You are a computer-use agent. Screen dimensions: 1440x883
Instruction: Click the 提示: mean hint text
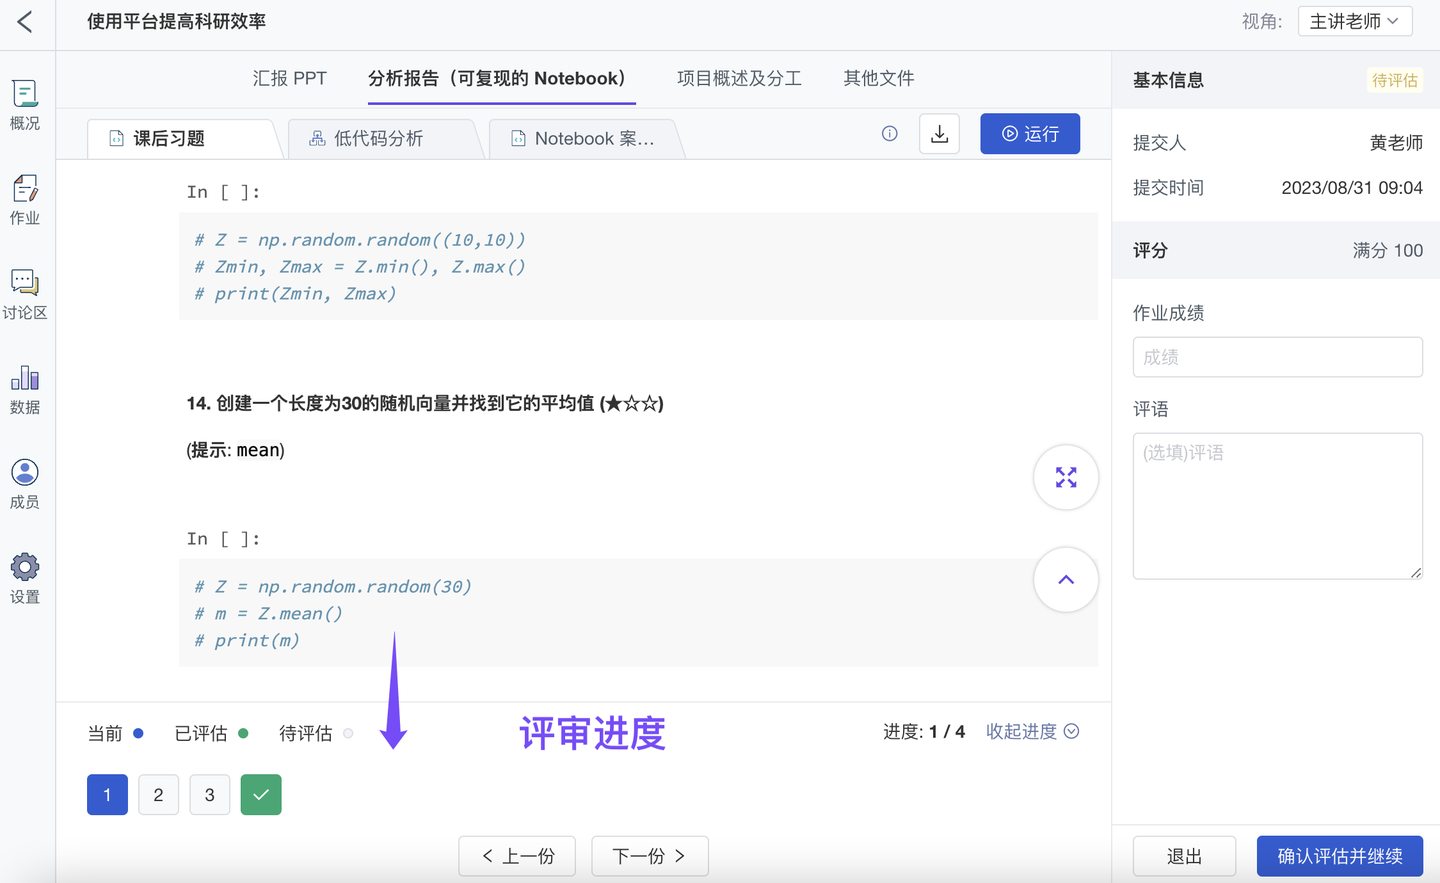coord(236,450)
